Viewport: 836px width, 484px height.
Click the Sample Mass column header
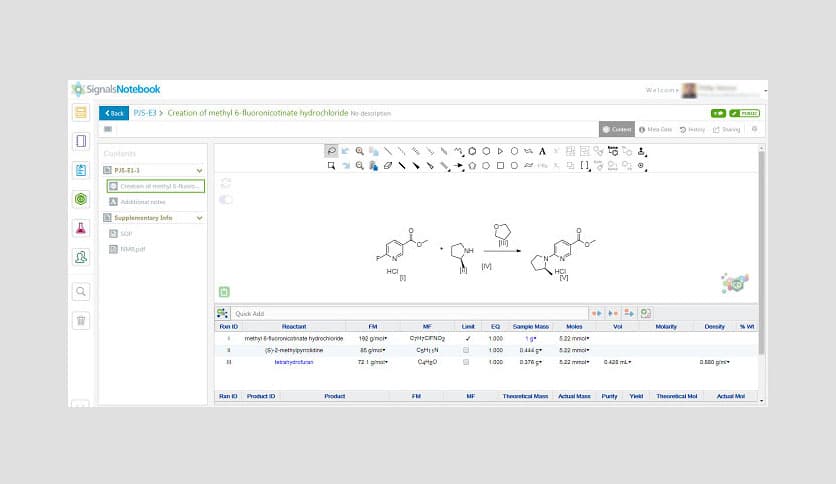[530, 326]
